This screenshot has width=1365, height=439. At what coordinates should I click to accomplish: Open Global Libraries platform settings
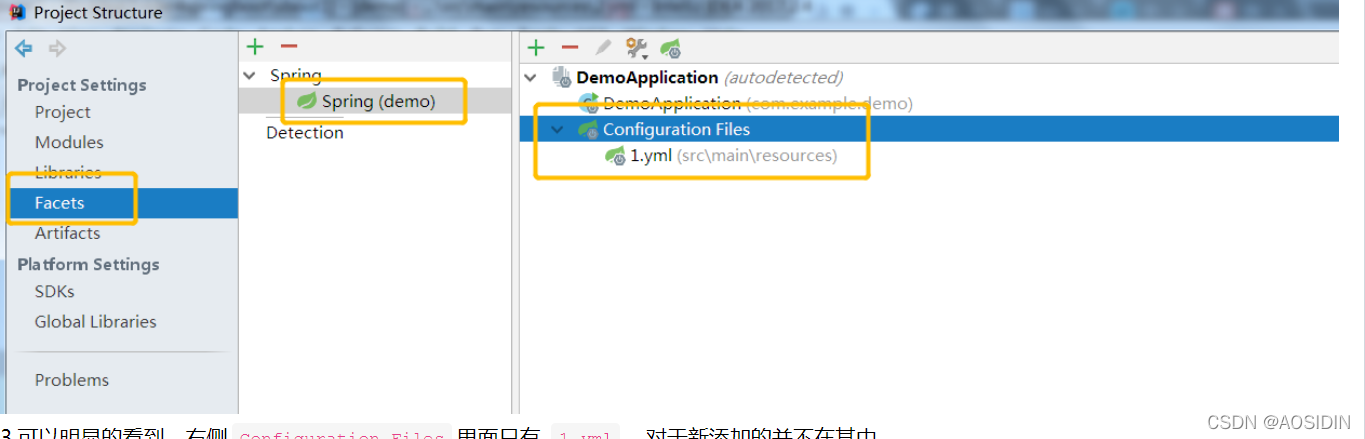95,321
